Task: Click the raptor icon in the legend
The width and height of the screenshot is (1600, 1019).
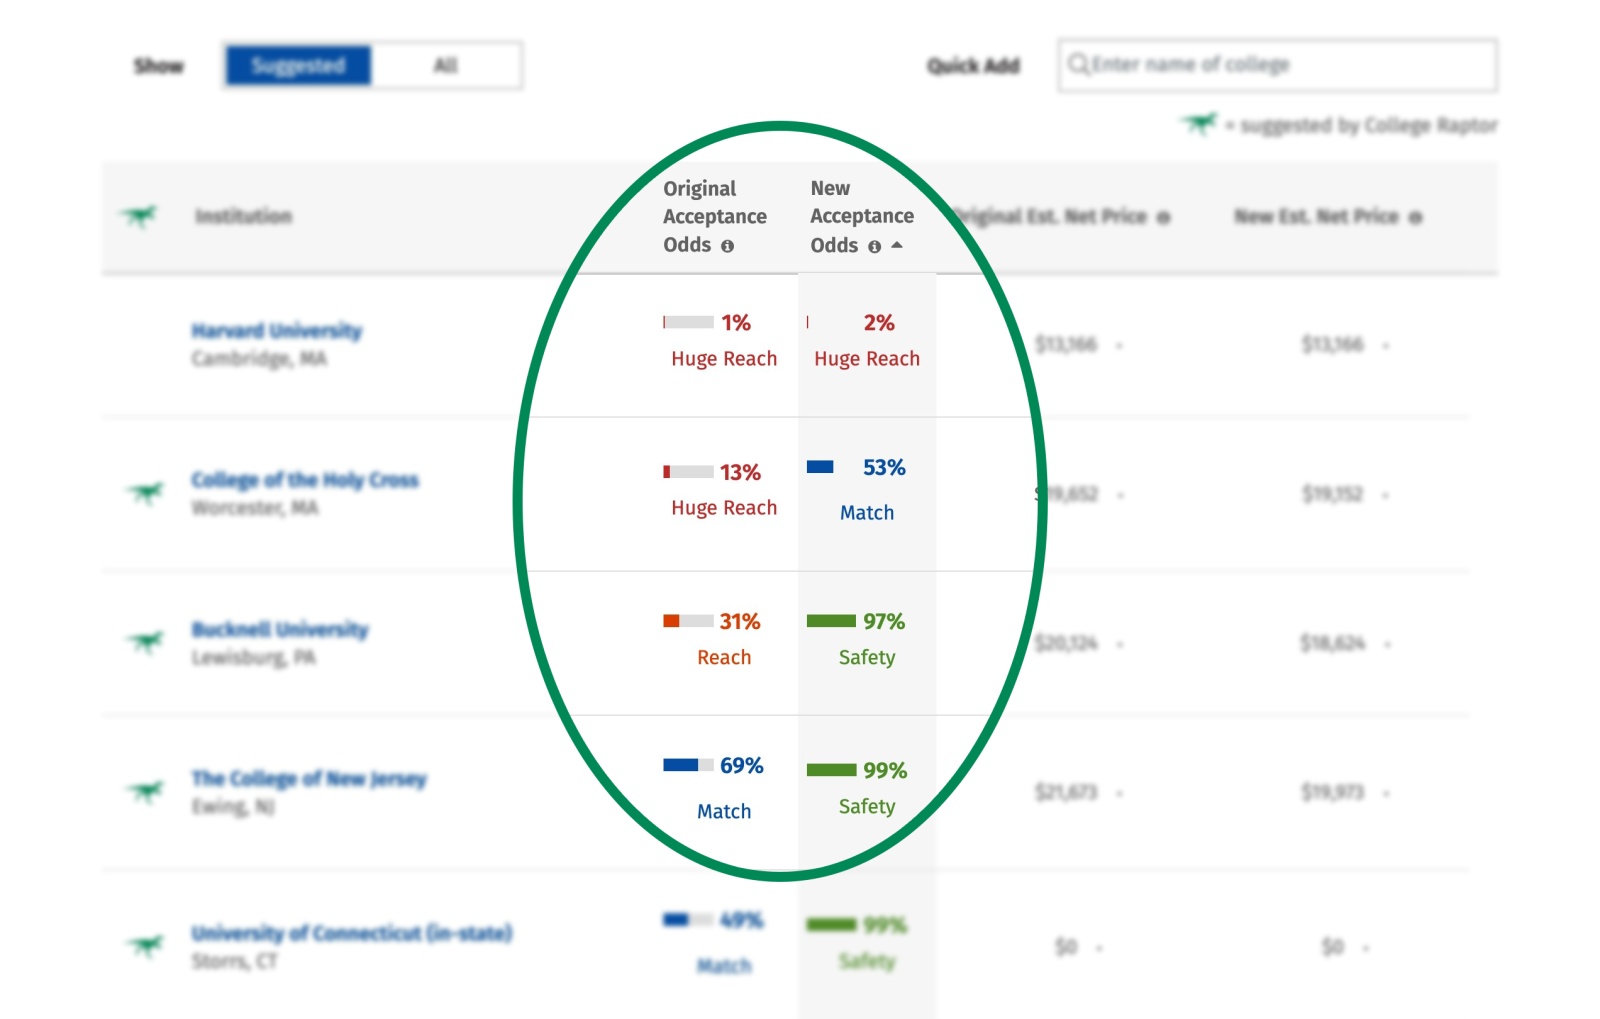Action: tap(1199, 124)
